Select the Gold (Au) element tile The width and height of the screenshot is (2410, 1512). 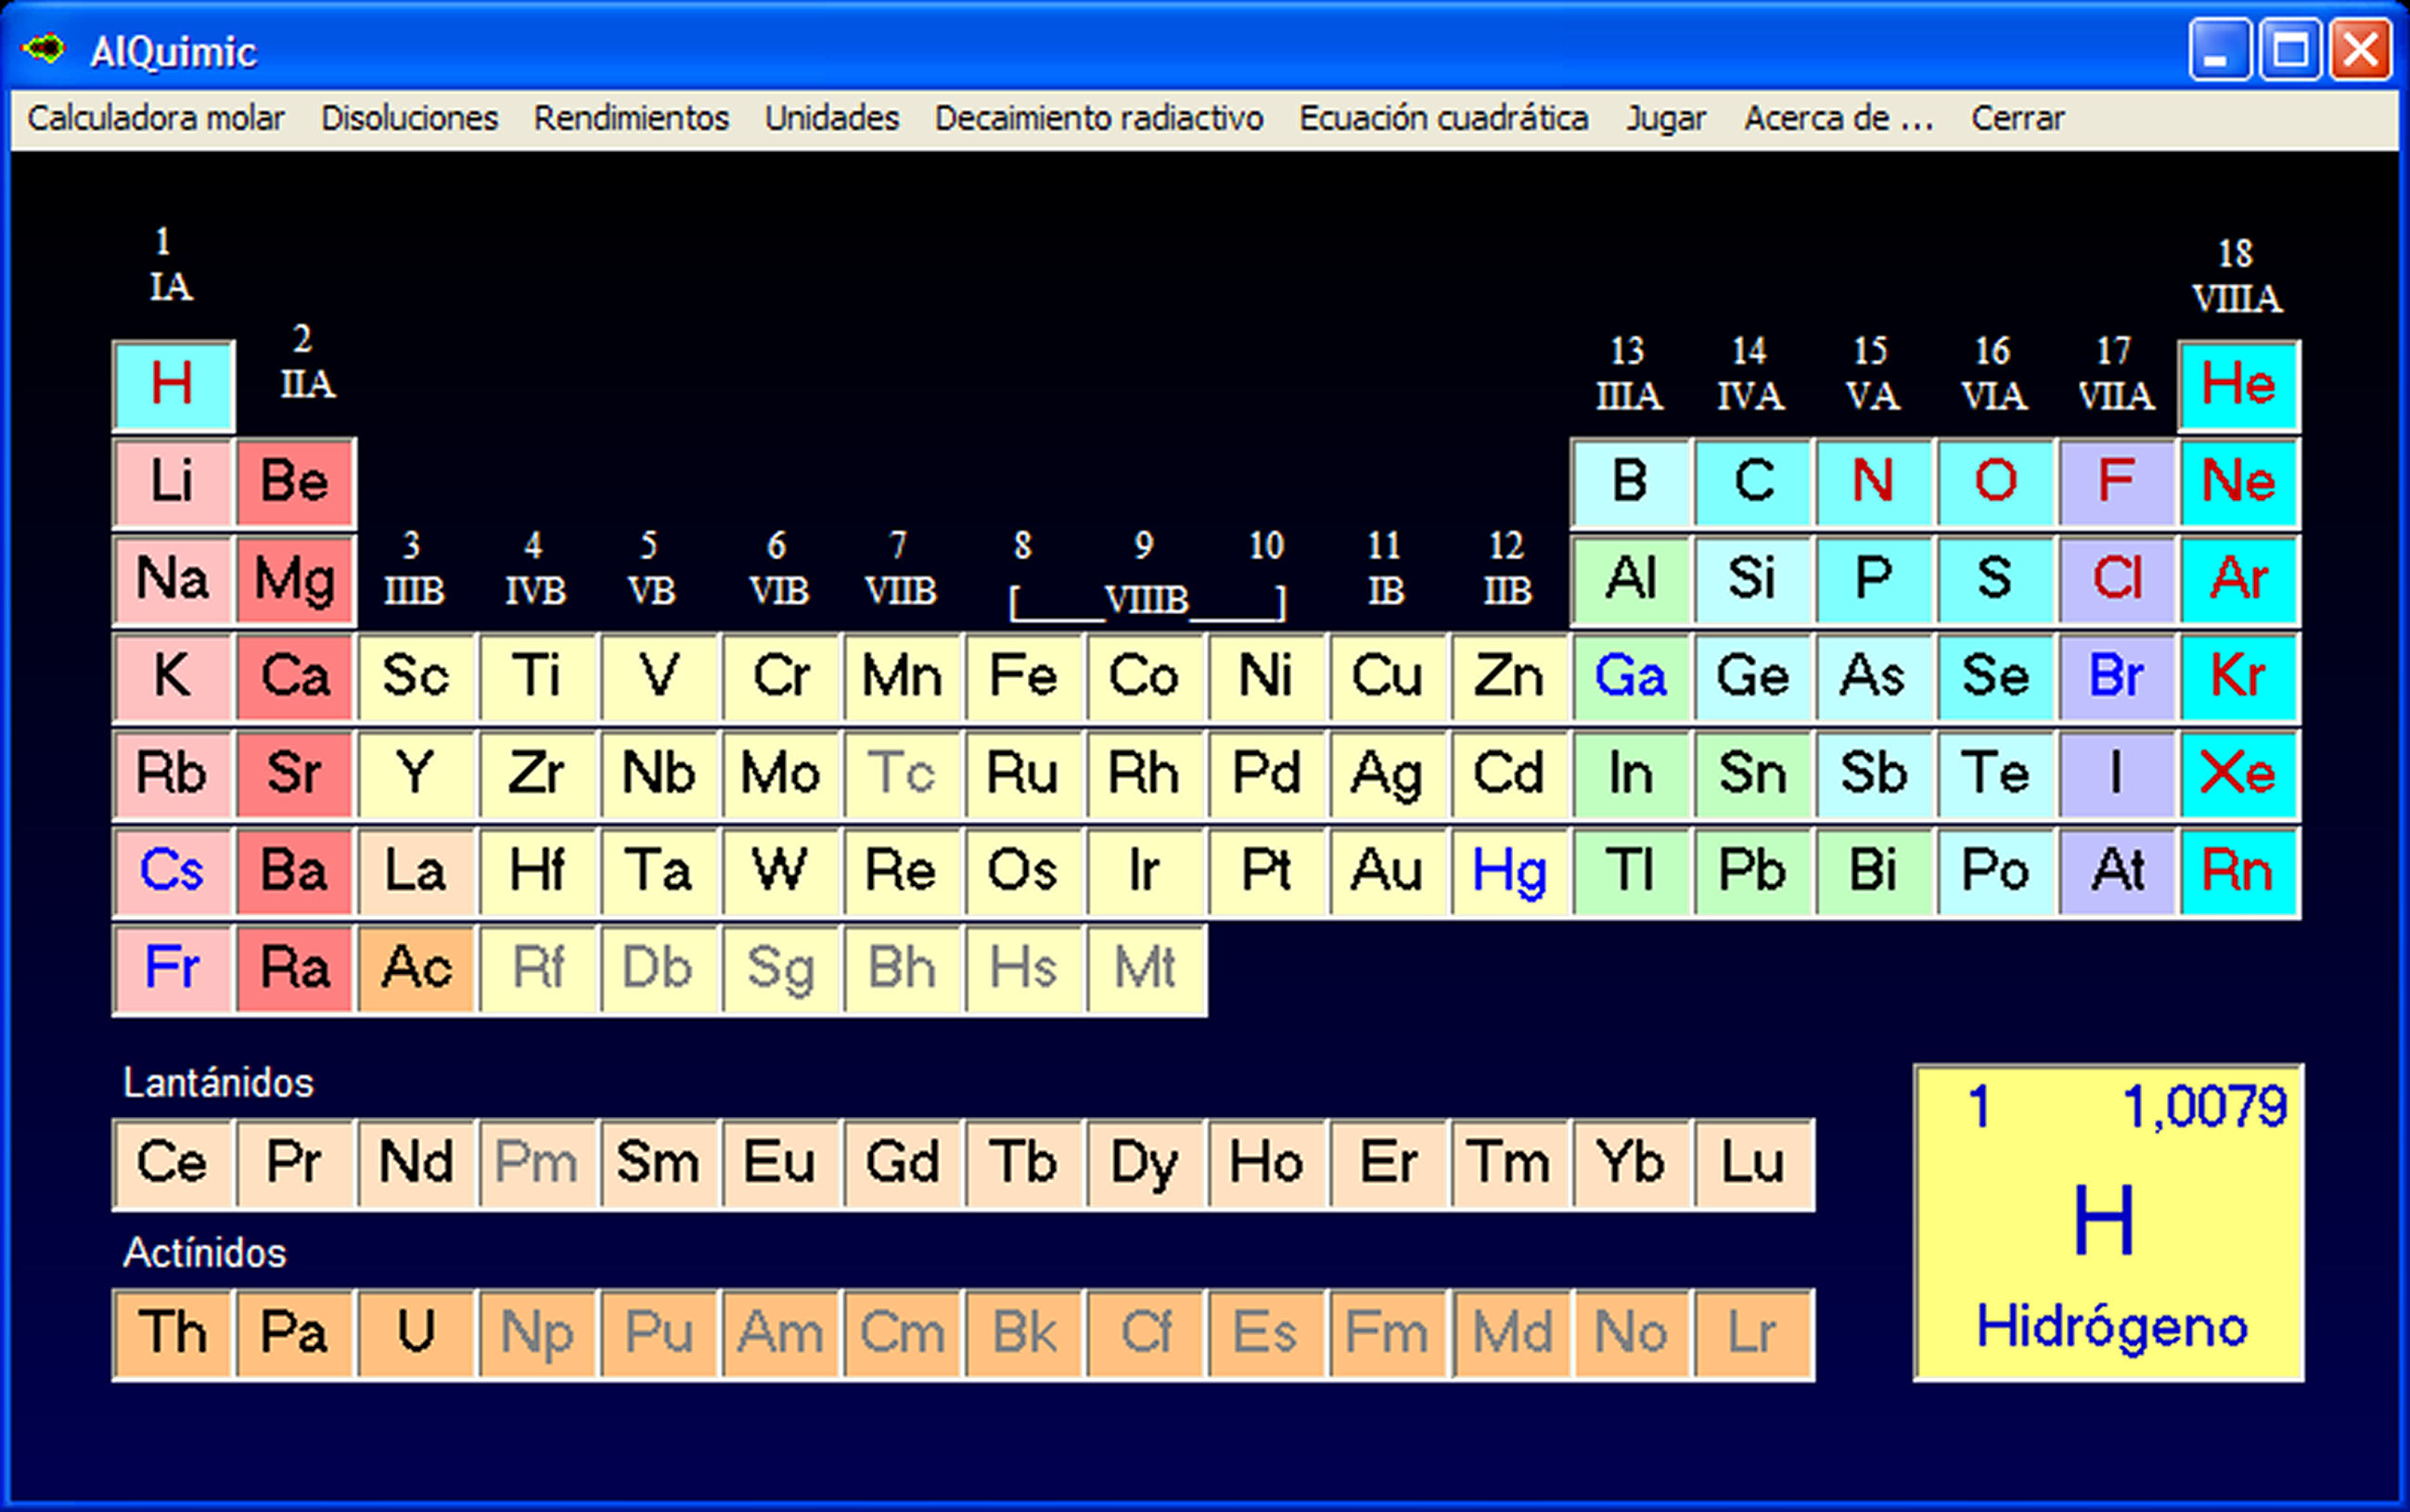click(1387, 871)
